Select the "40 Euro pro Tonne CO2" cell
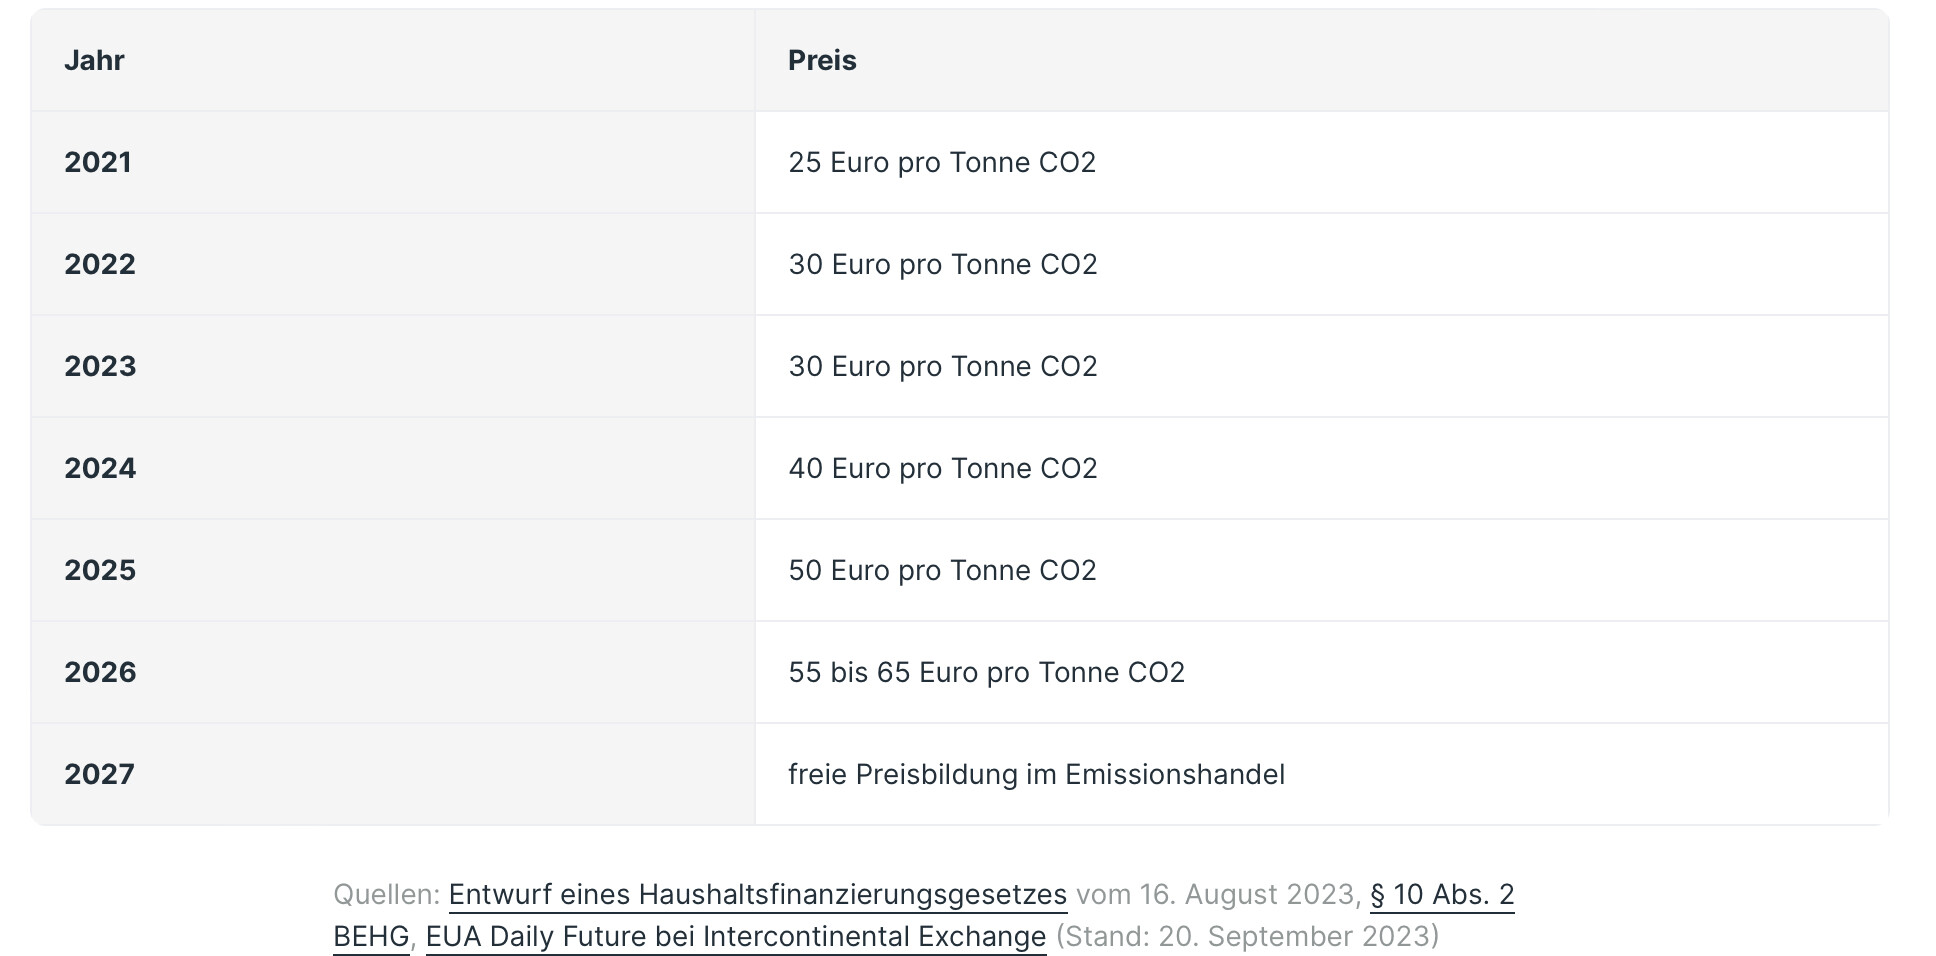 (x=943, y=469)
